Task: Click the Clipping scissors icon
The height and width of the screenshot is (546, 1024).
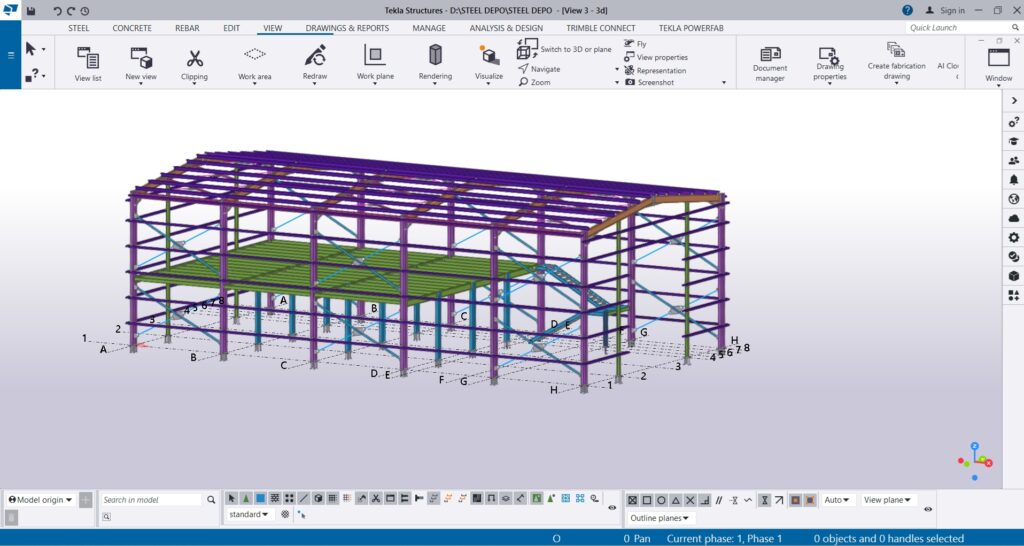Action: (x=195, y=58)
